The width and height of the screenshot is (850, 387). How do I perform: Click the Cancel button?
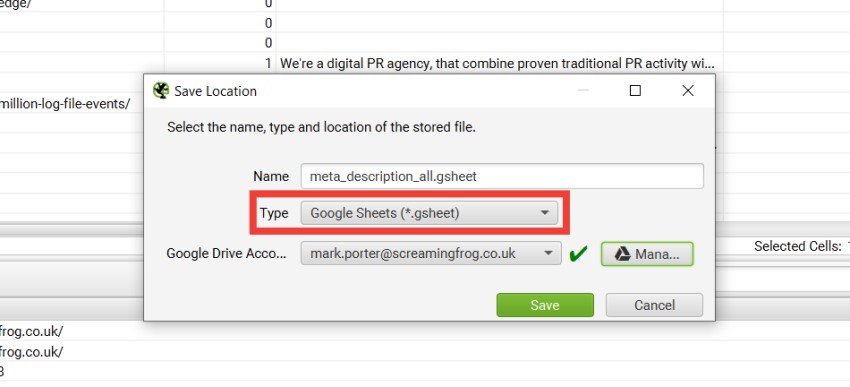[x=654, y=305]
